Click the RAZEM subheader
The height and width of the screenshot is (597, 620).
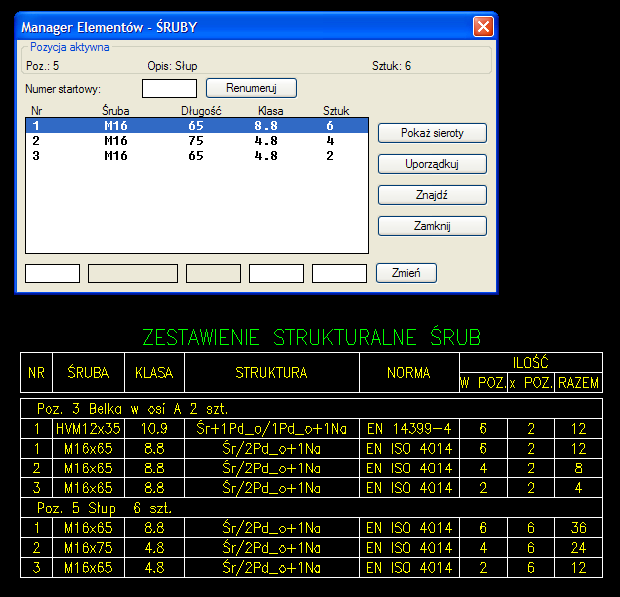tap(578, 383)
